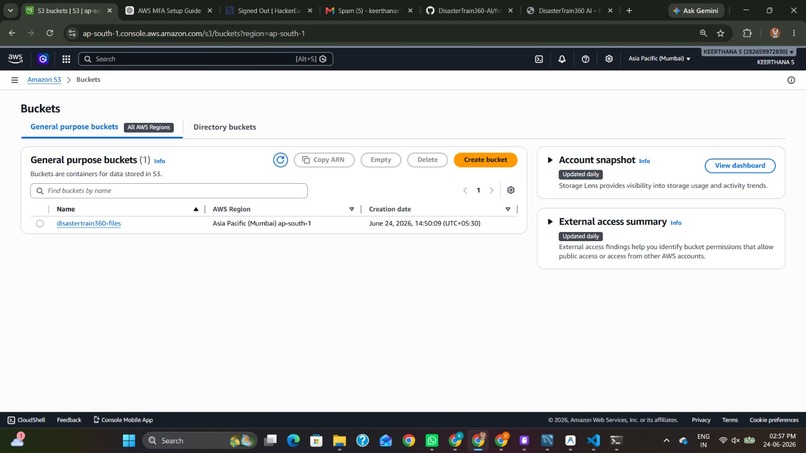Image resolution: width=806 pixels, height=453 pixels.
Task: Go to previous page of buckets
Action: pyautogui.click(x=465, y=190)
